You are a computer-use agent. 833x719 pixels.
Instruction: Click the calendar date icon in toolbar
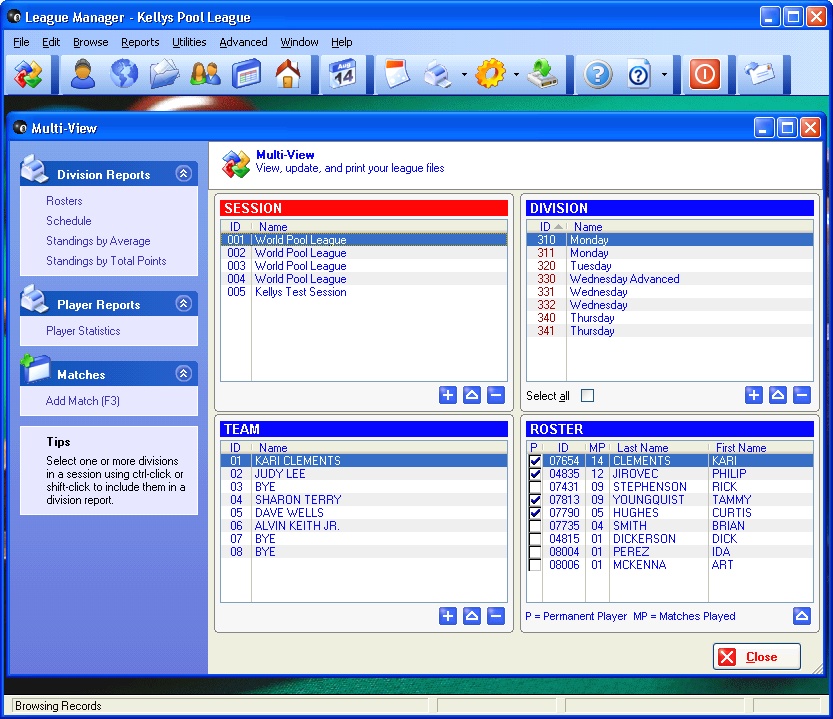[x=343, y=75]
